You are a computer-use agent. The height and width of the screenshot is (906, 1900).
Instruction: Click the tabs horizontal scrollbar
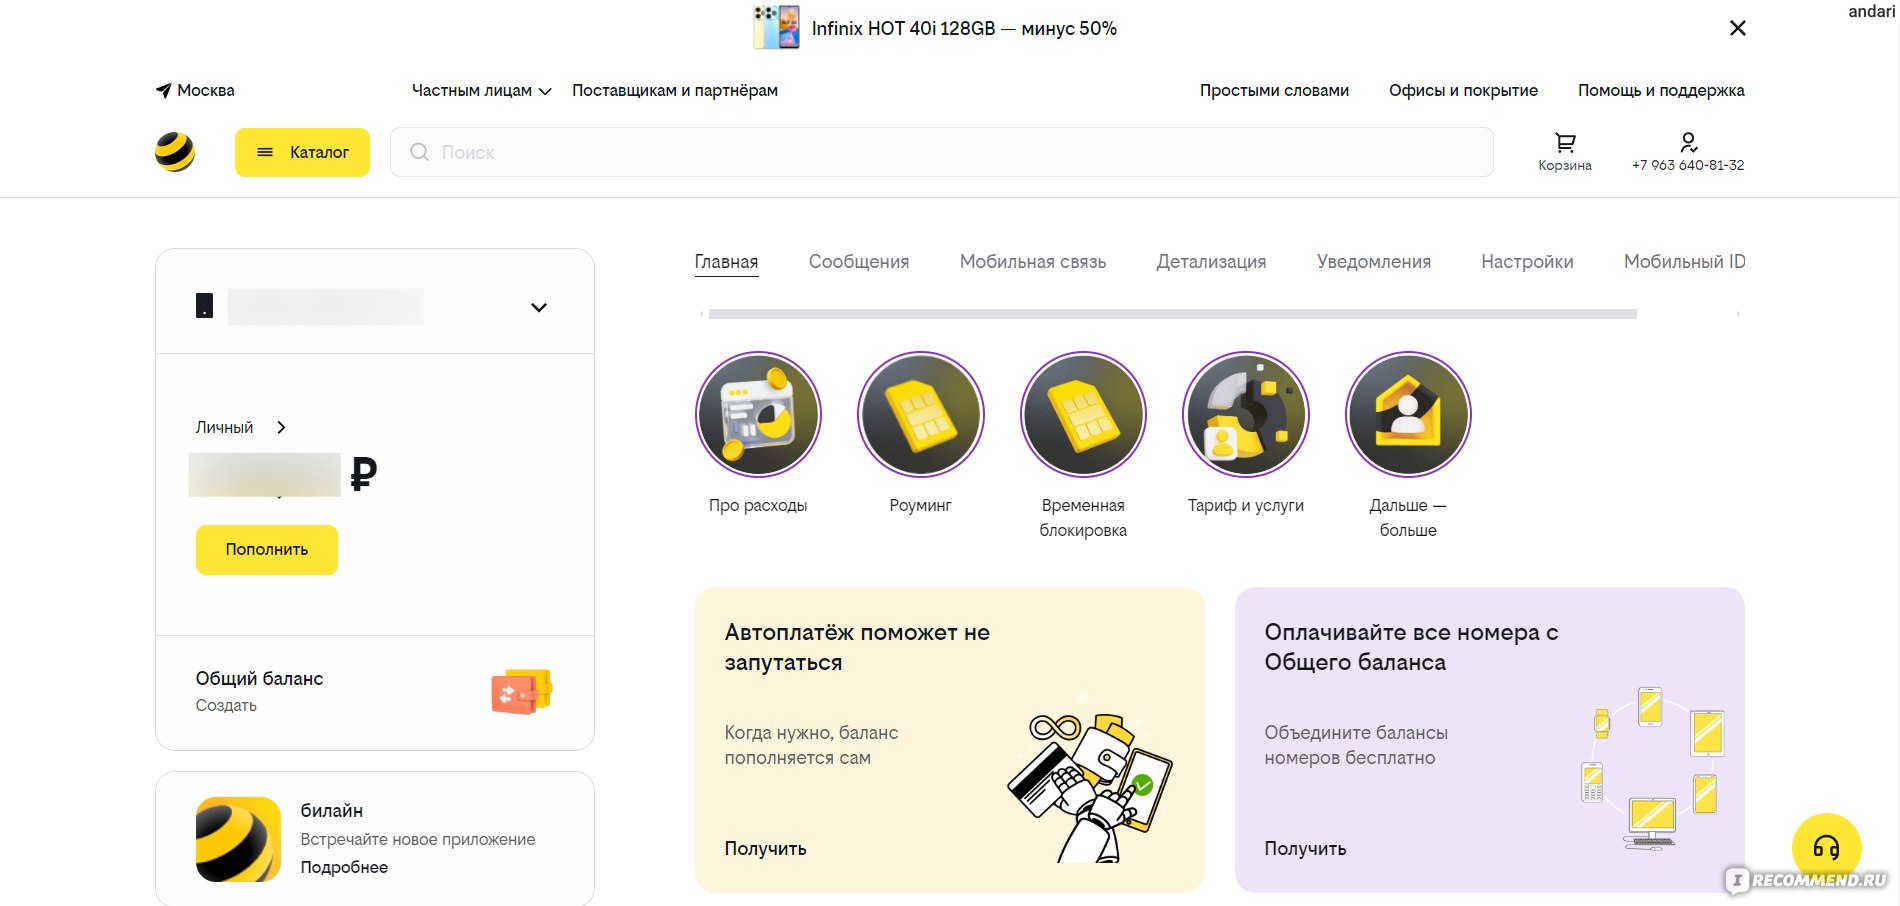pyautogui.click(x=1172, y=314)
